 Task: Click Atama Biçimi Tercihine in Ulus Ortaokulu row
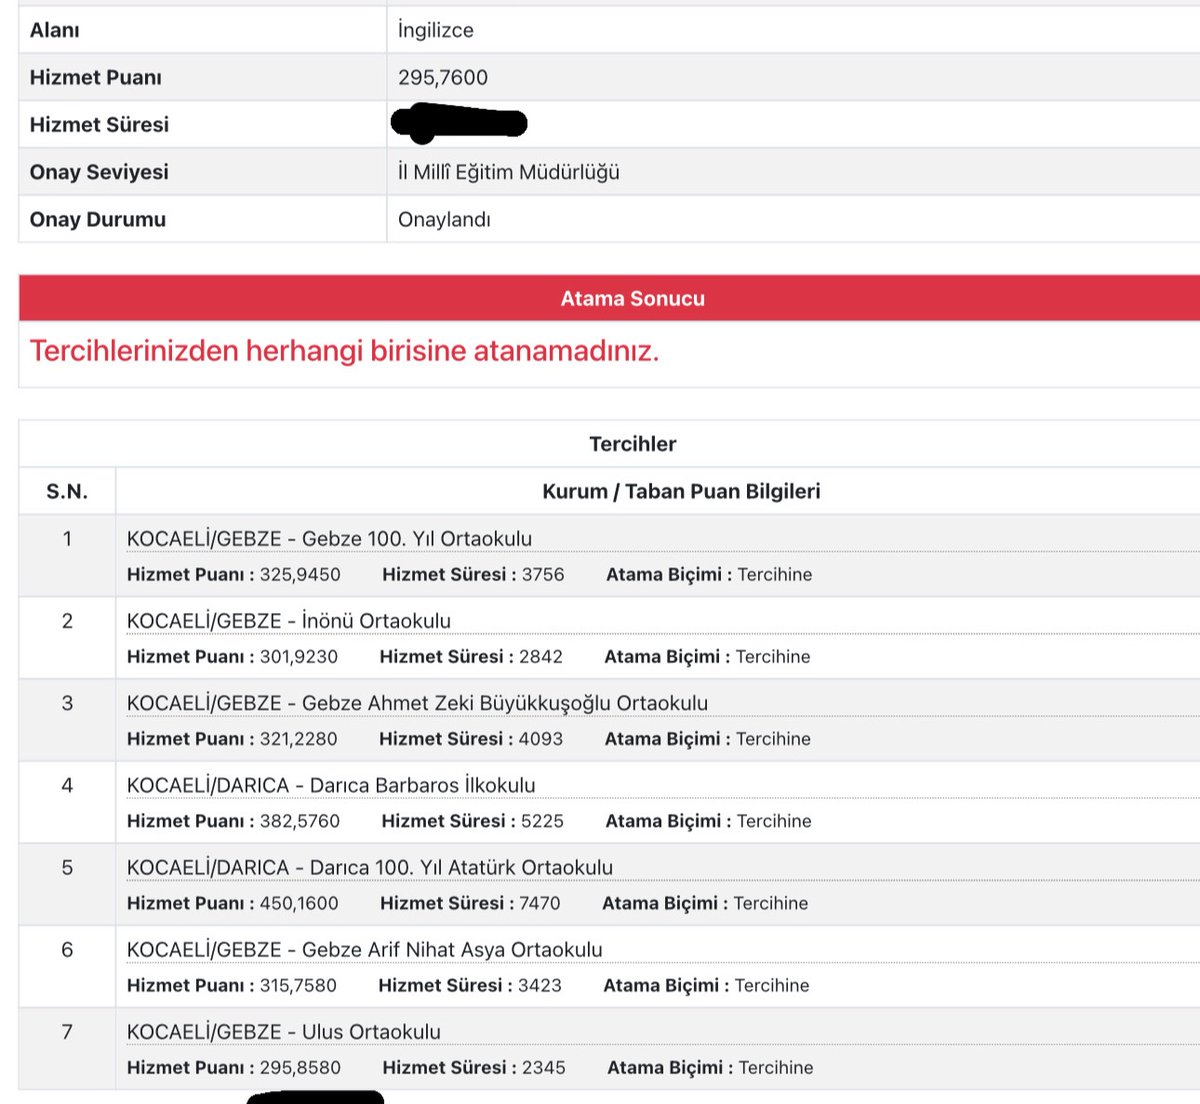click(x=710, y=1067)
